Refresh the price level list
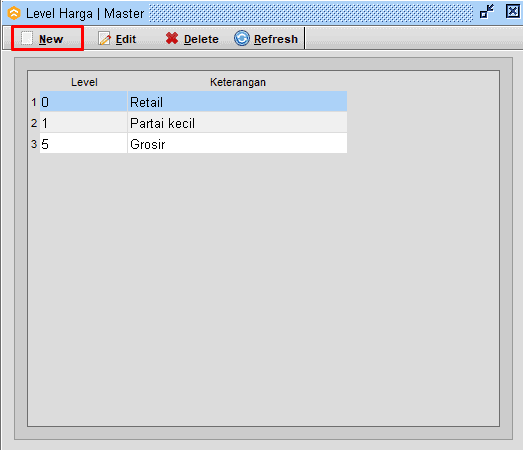This screenshot has height=450, width=523. click(266, 39)
